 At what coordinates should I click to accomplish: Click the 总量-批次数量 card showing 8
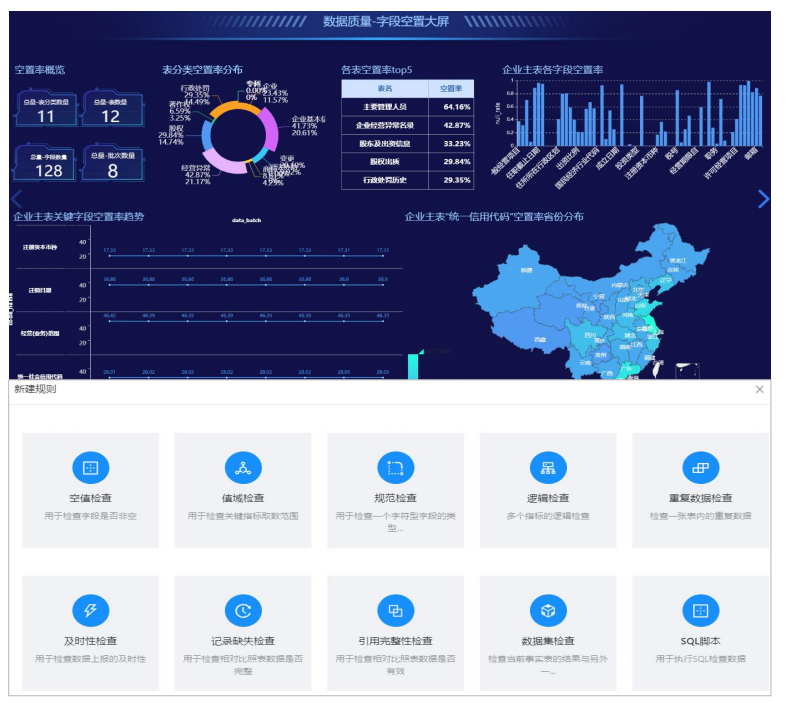coord(113,163)
